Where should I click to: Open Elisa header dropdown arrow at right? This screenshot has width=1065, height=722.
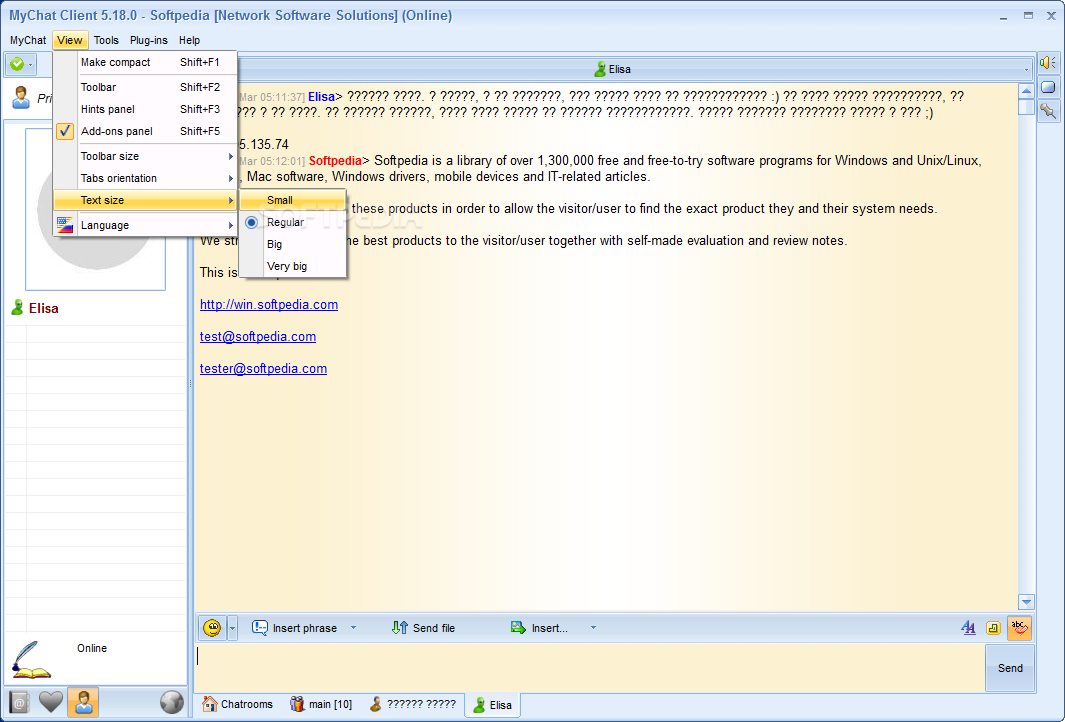click(x=1026, y=69)
